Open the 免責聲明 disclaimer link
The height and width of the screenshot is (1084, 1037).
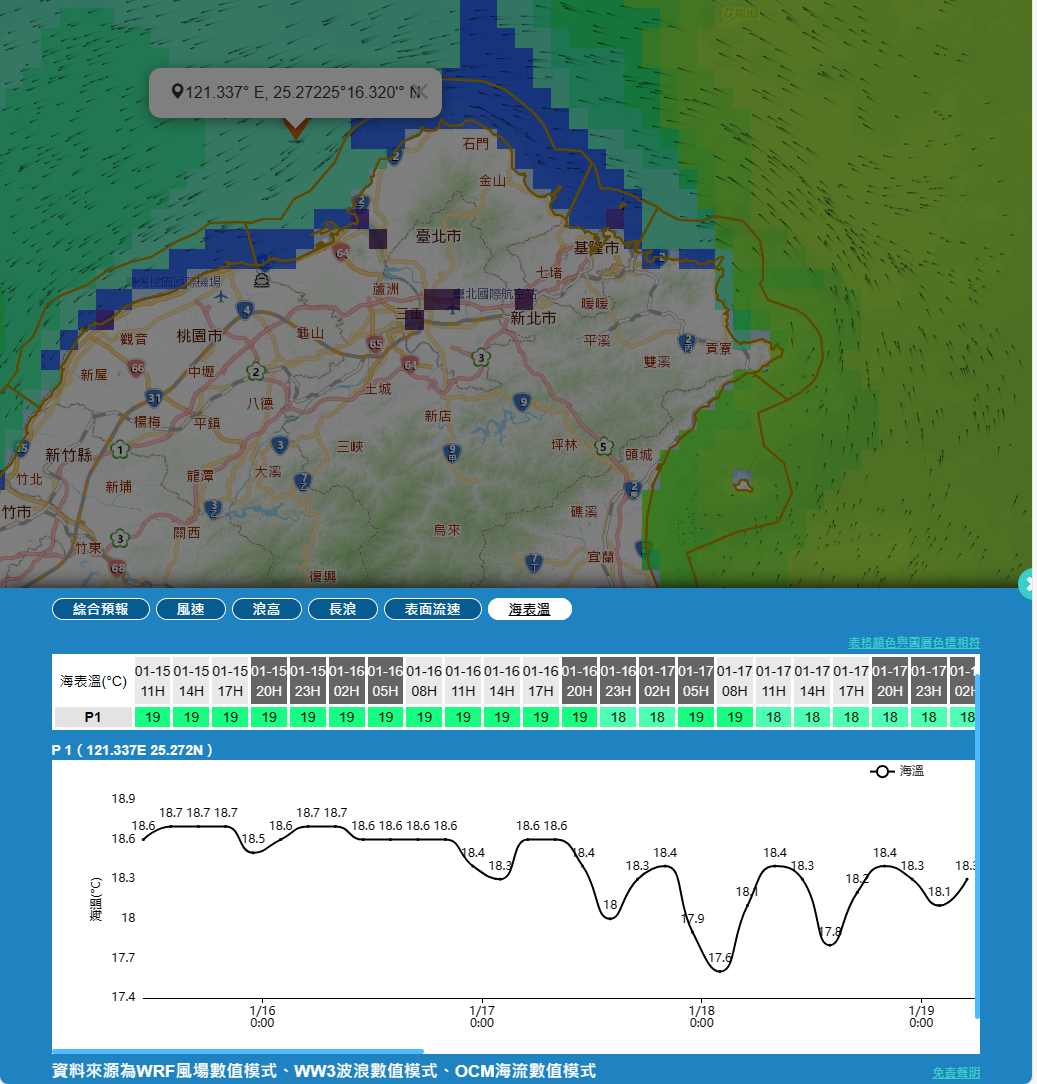pos(955,1072)
